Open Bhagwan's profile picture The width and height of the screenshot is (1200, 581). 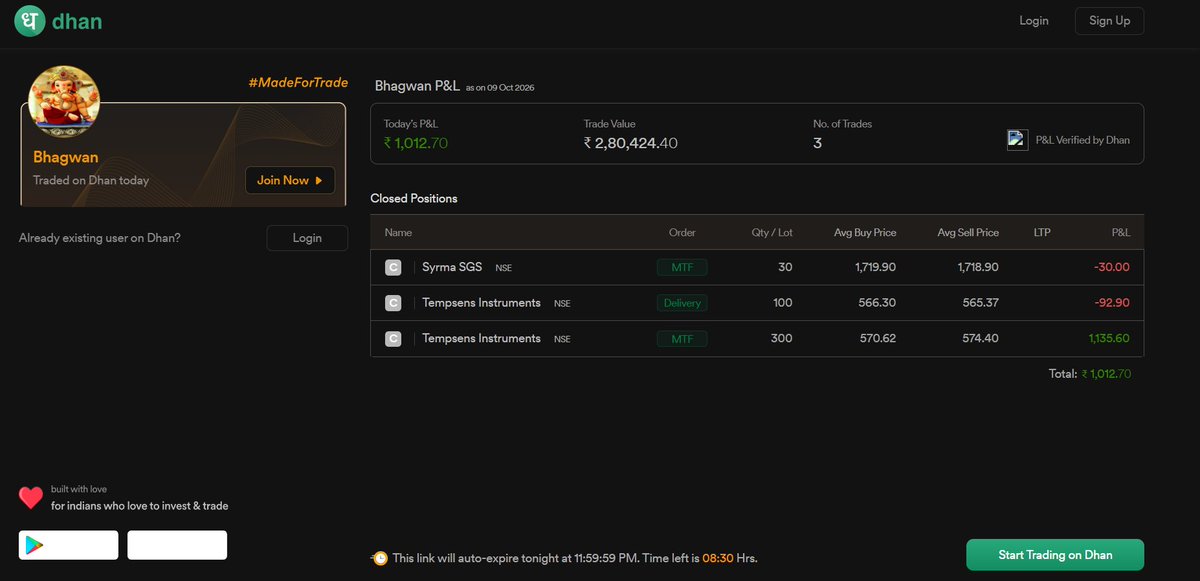64,101
